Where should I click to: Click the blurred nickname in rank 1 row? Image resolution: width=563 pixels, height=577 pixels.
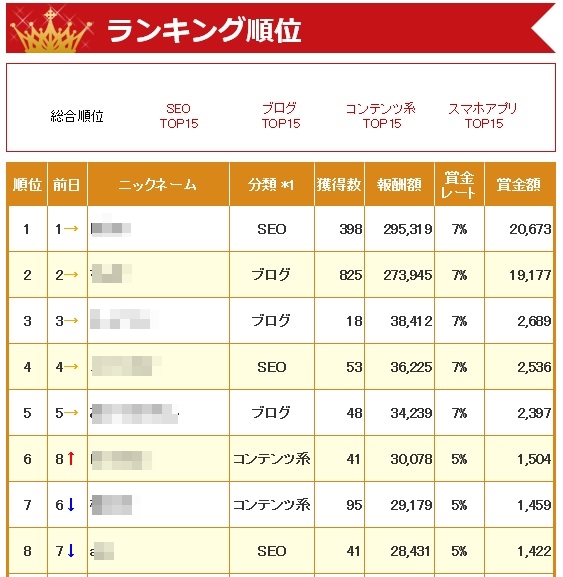click(110, 229)
